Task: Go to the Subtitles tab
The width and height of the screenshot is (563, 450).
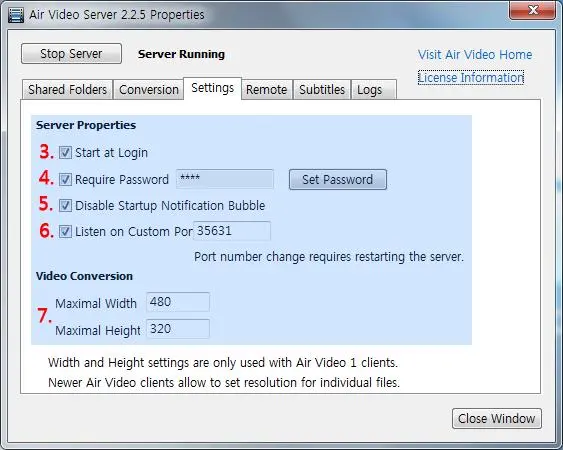Action: tap(322, 89)
